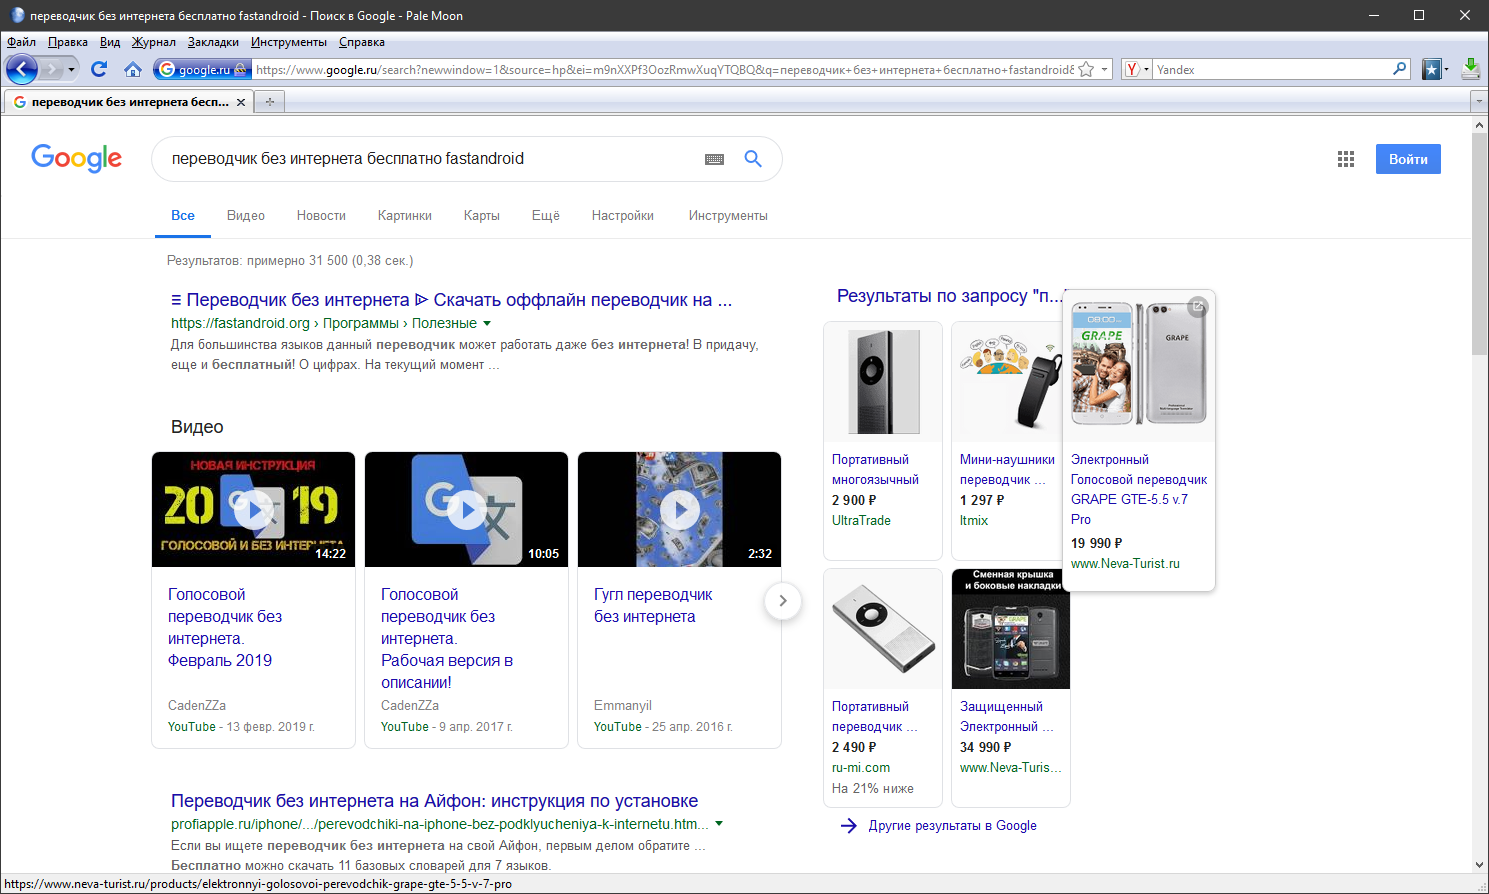This screenshot has height=894, width=1489.
Task: Play the Рабочая версия в описании video
Action: pos(467,509)
